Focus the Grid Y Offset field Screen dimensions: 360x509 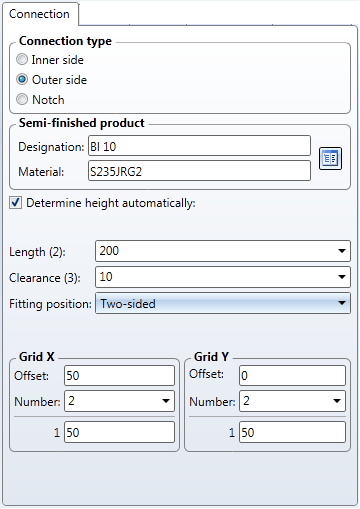pos(292,376)
